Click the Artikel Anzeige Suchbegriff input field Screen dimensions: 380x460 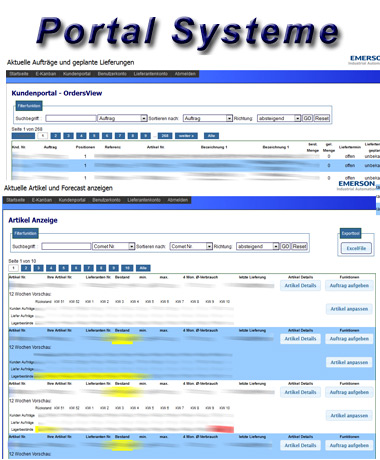tap(66, 246)
